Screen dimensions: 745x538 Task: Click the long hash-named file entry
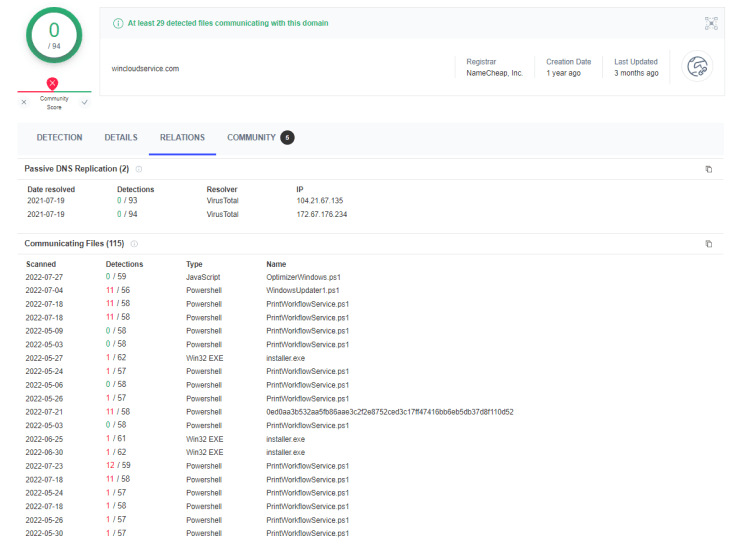[x=389, y=412]
